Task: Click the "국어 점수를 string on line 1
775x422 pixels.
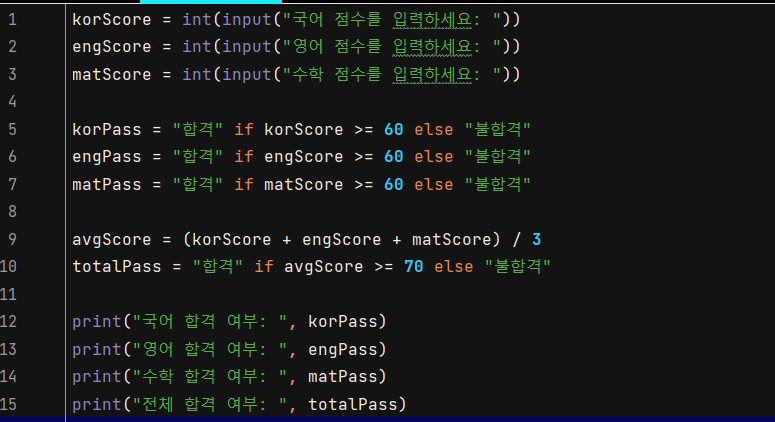Action: (x=332, y=20)
